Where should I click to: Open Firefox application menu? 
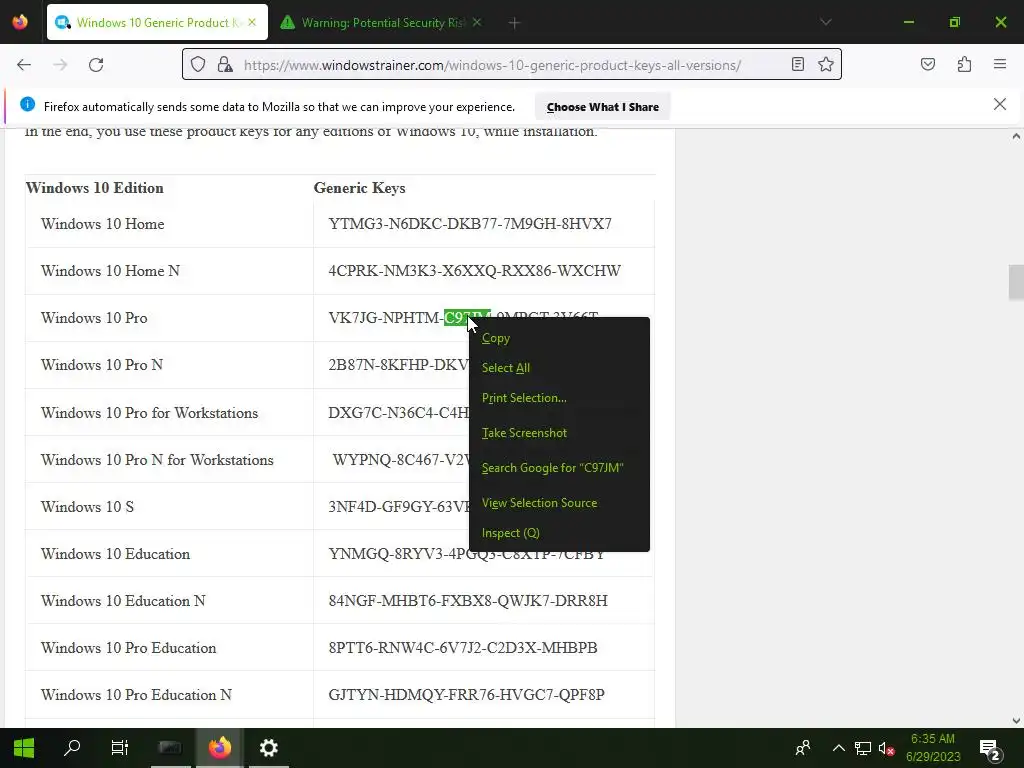tap(1000, 64)
